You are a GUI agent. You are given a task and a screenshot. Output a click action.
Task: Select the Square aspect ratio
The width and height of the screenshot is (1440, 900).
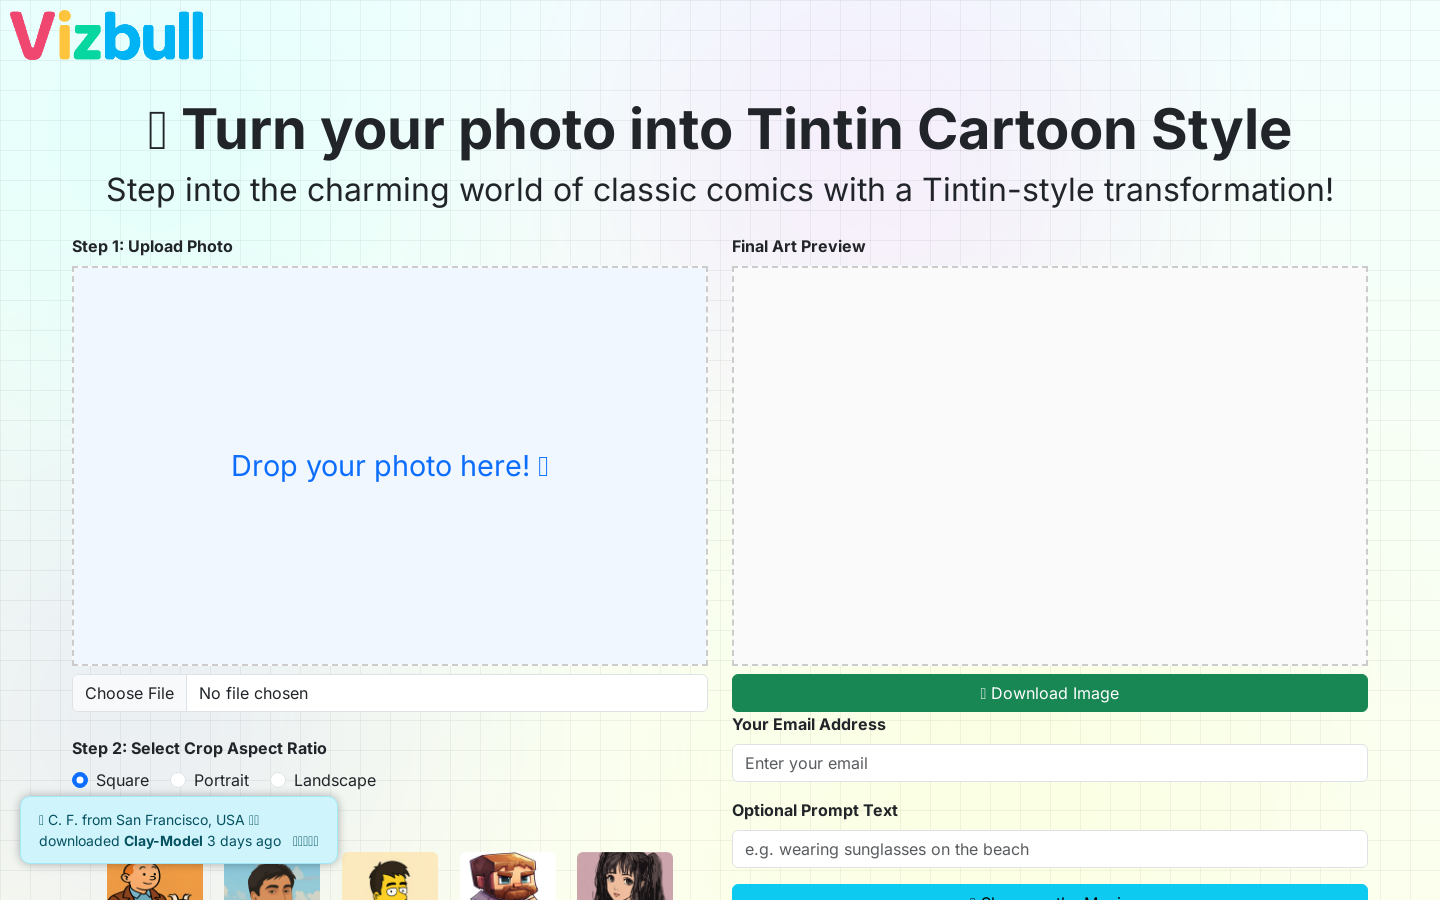click(80, 780)
